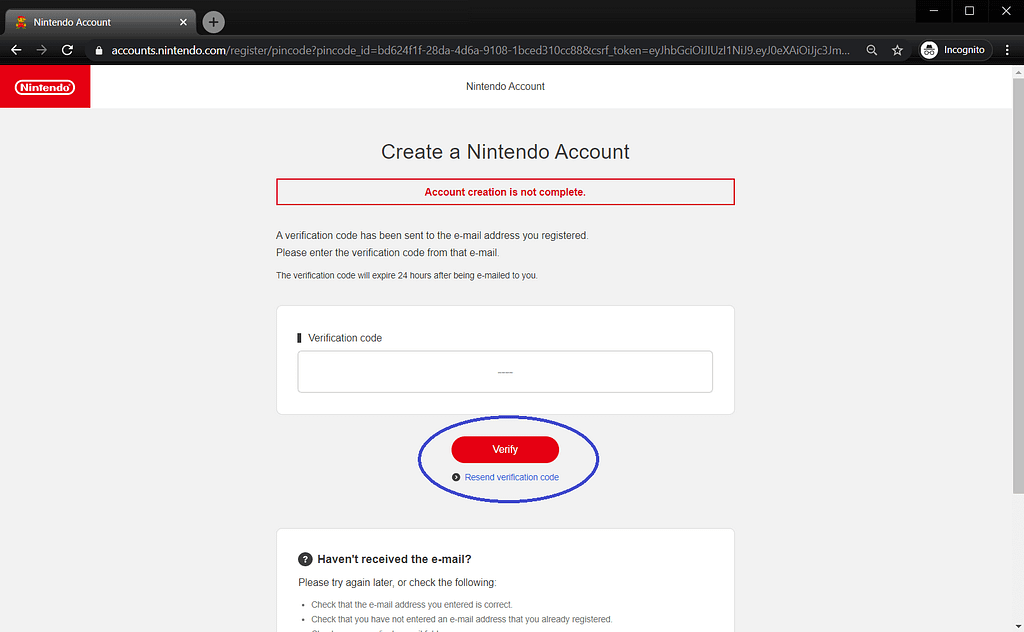
Task: Click the 'Haven't received the e-mail?' heading
Action: click(x=394, y=559)
